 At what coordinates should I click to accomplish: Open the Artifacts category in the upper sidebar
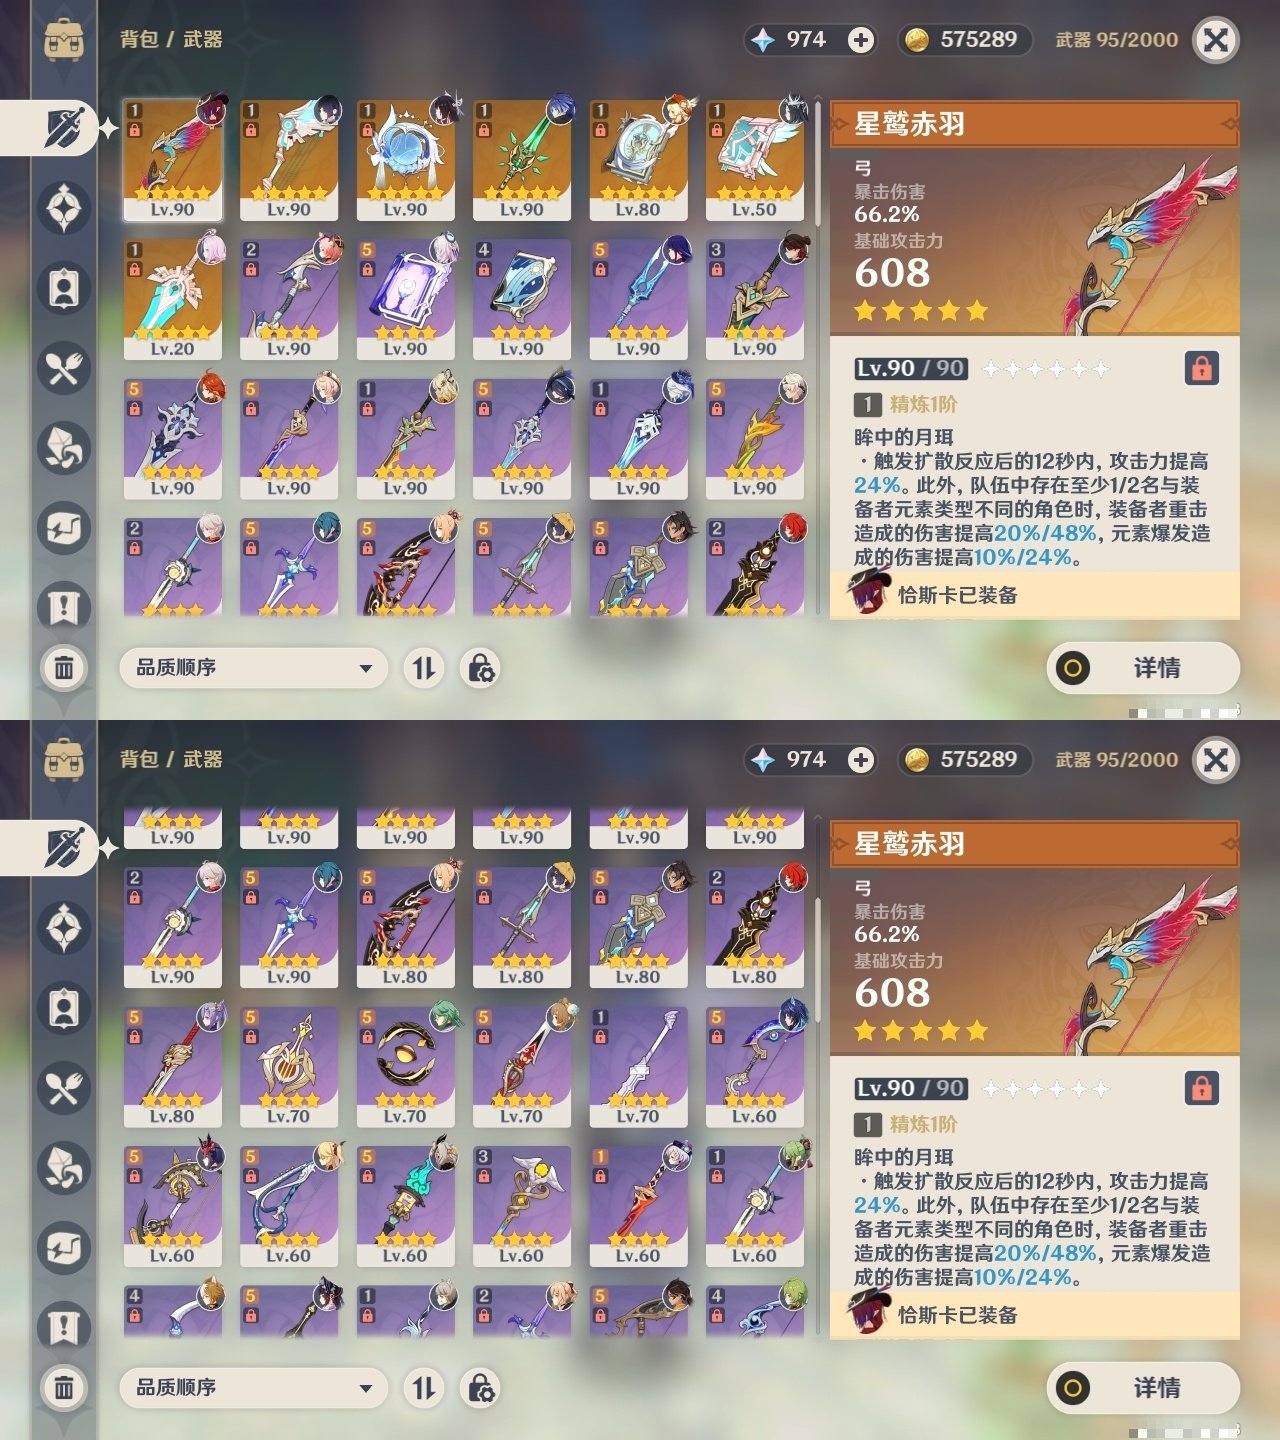point(64,208)
